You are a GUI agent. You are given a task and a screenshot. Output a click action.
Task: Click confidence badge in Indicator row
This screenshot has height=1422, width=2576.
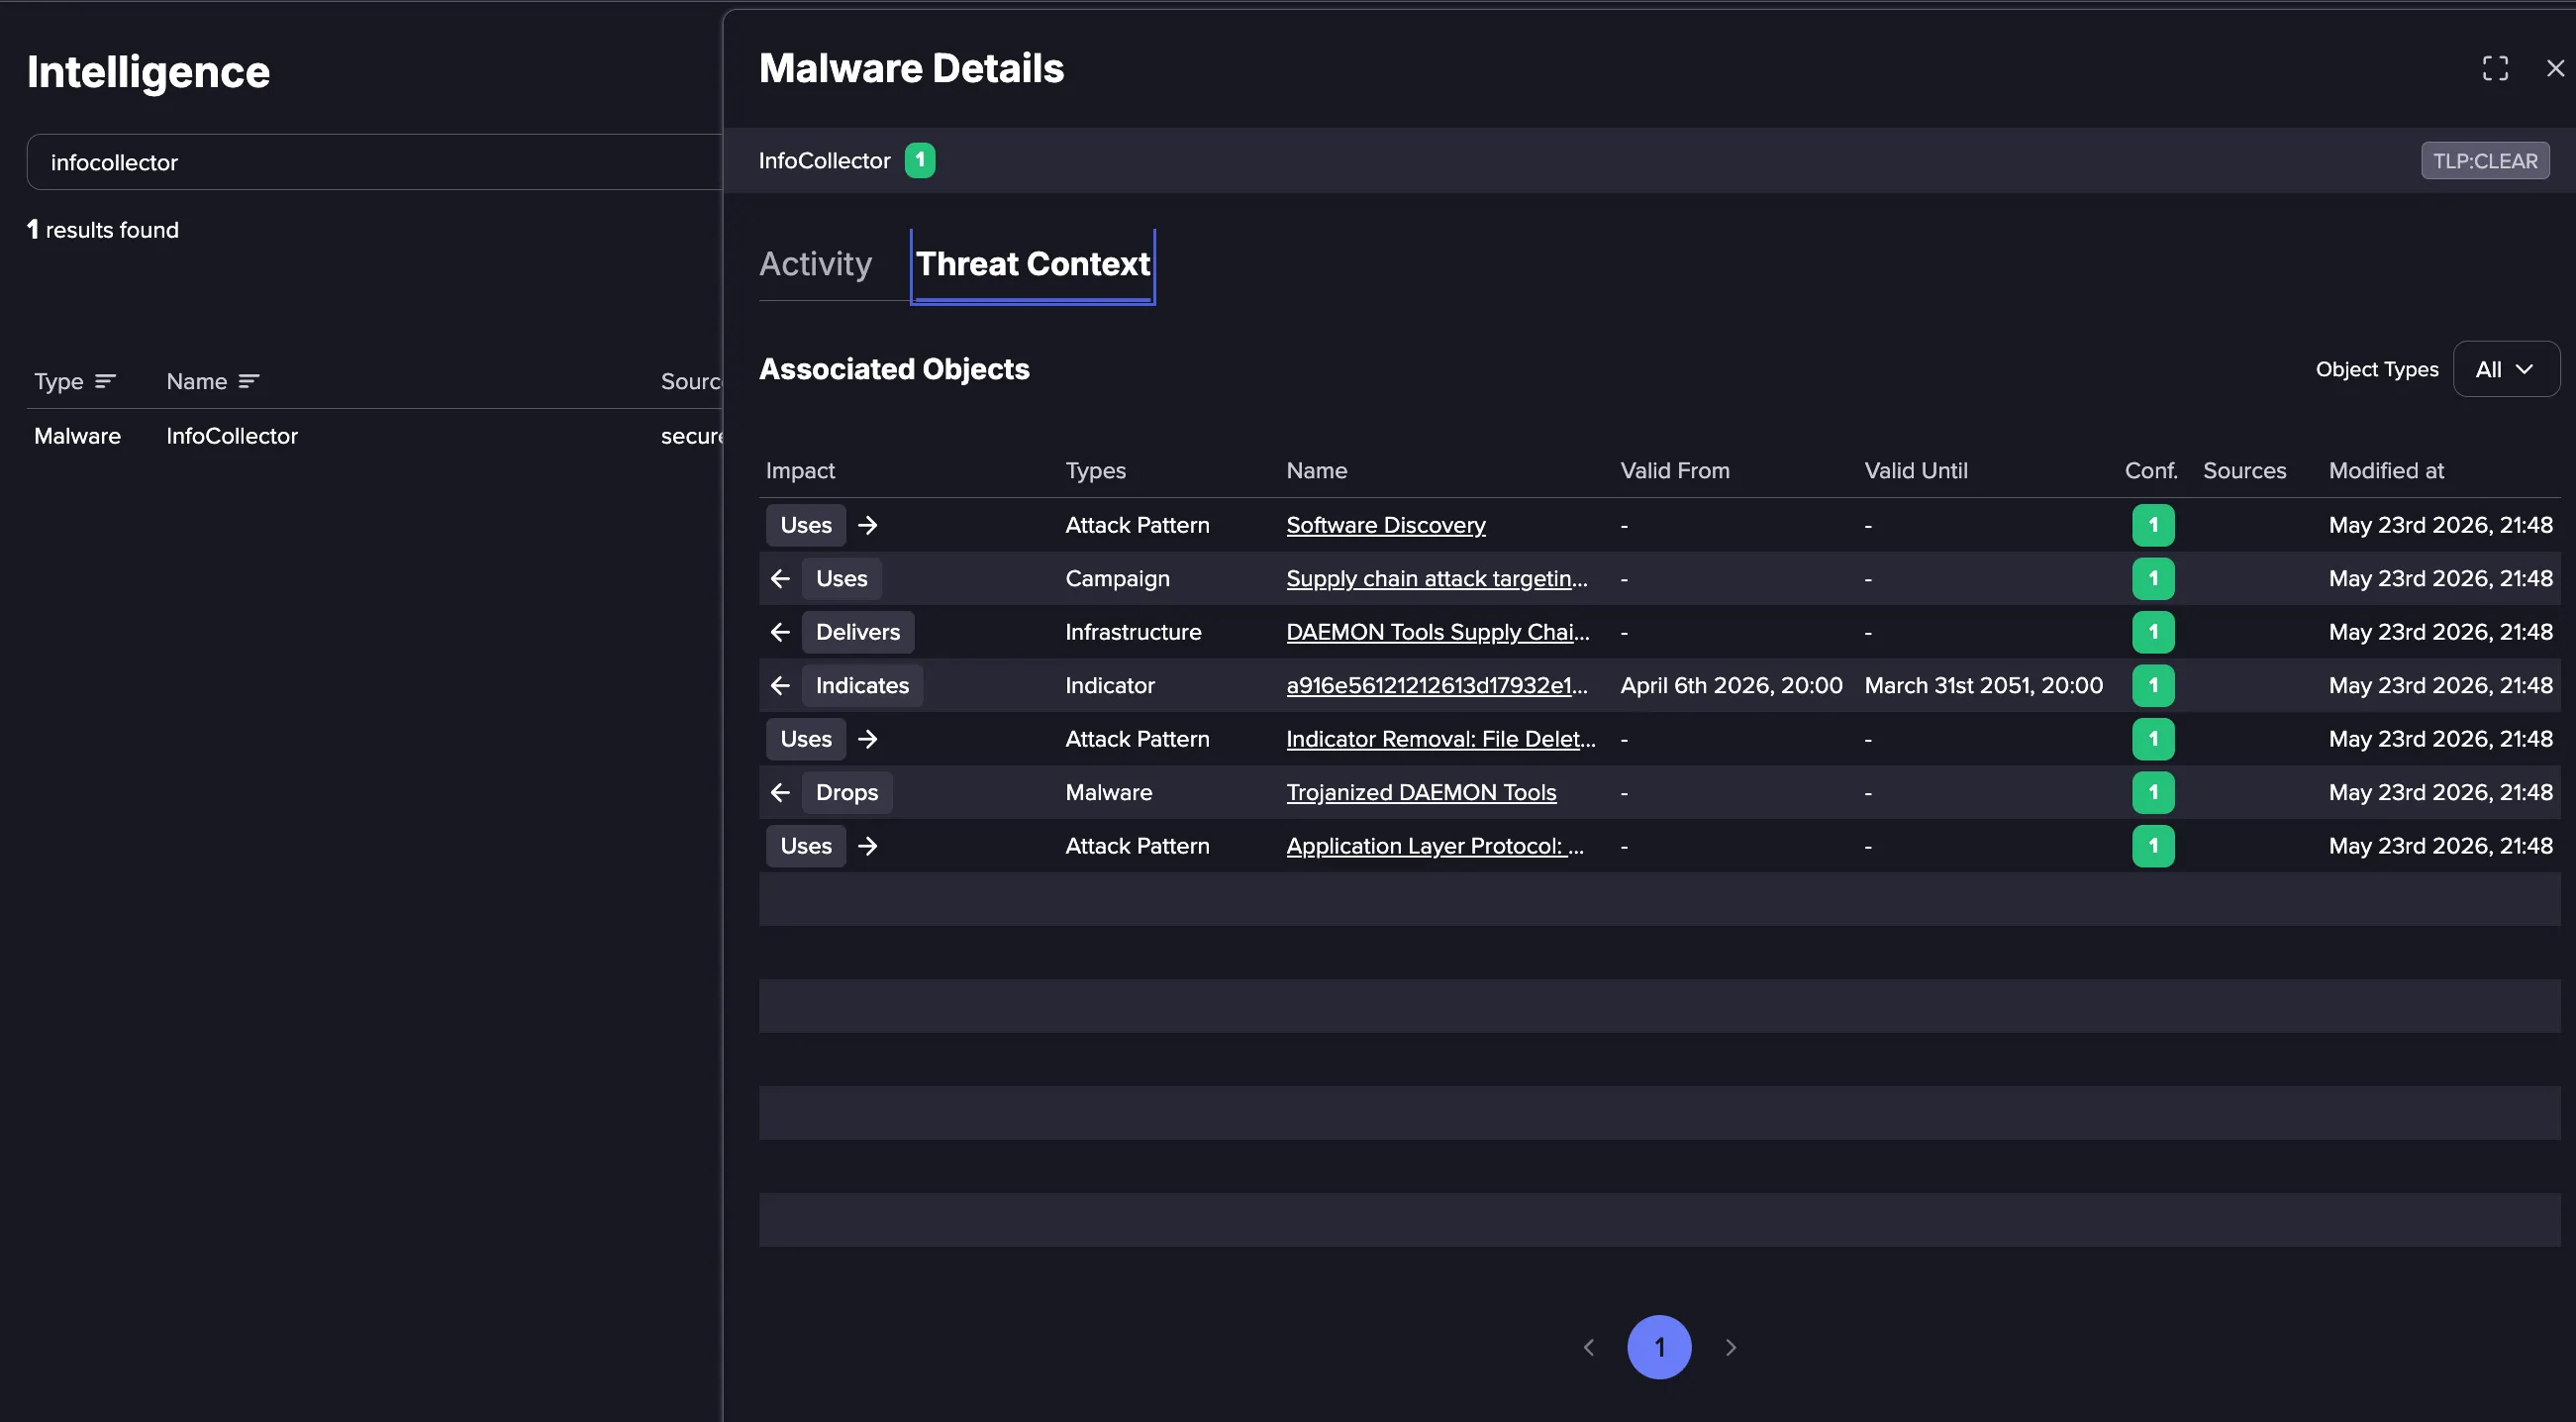(x=2153, y=685)
